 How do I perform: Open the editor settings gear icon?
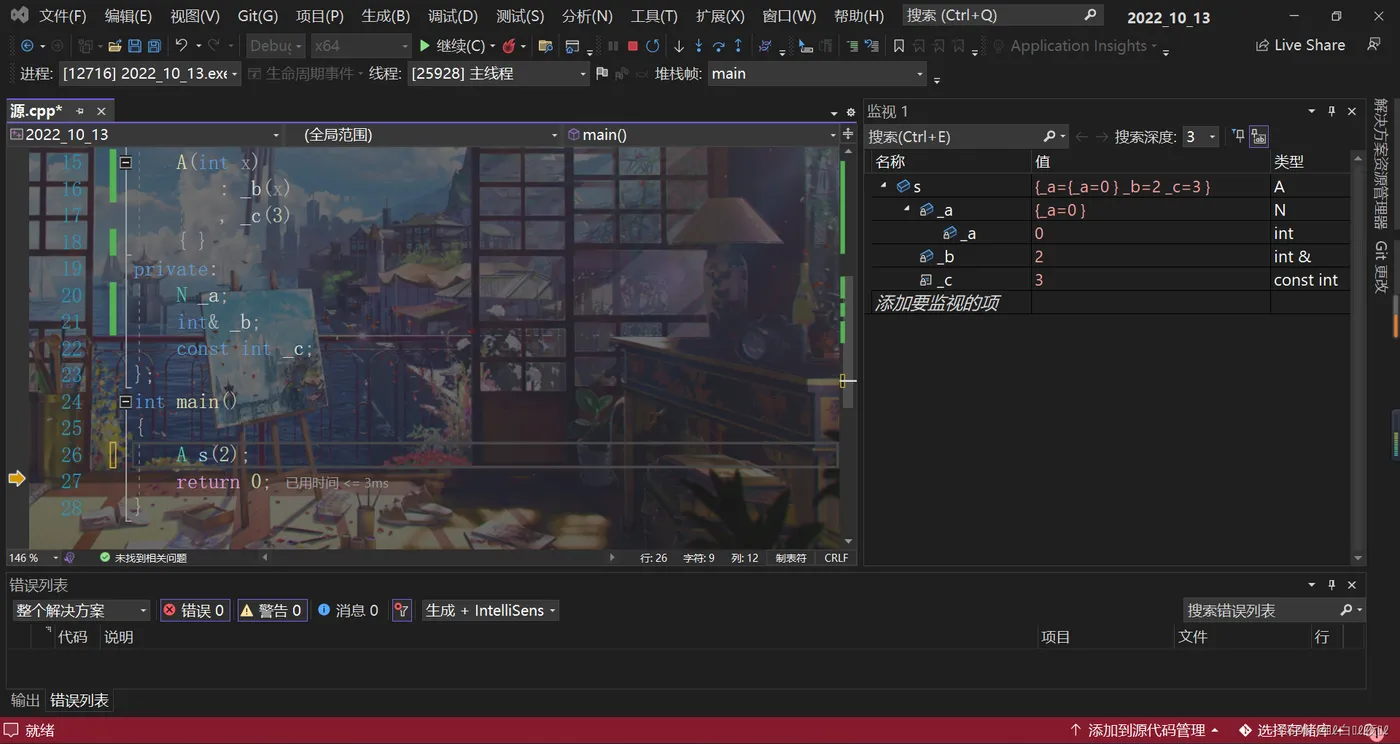(851, 112)
